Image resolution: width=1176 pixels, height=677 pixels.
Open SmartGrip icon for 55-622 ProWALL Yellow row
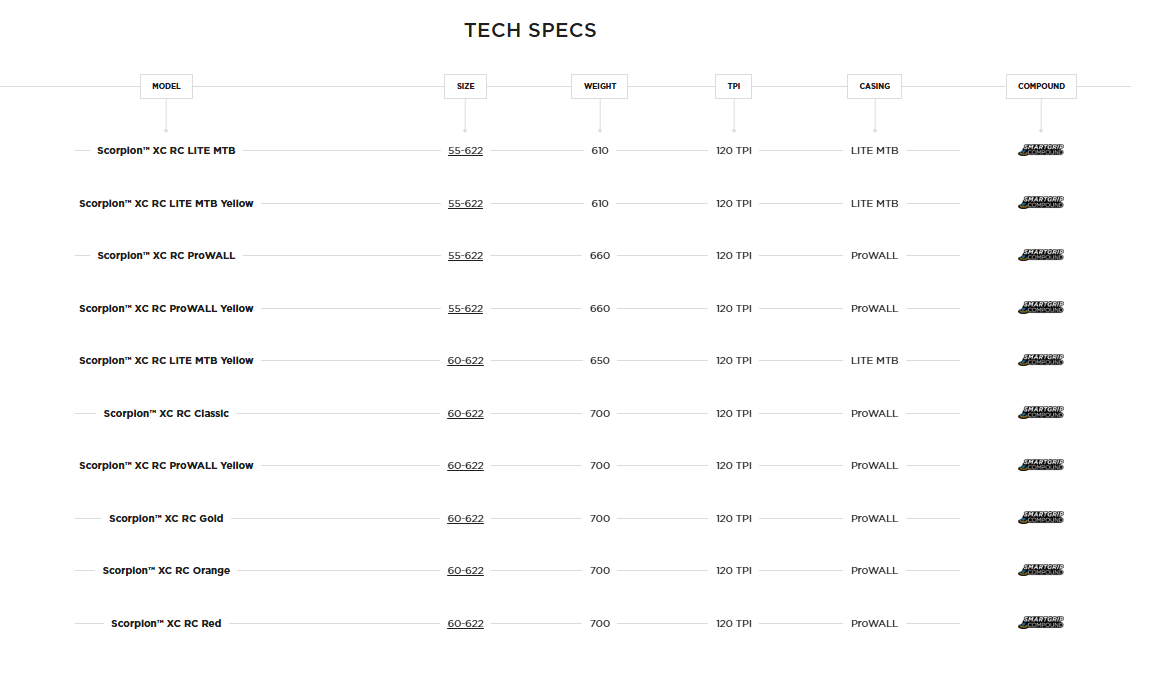[x=1041, y=308]
